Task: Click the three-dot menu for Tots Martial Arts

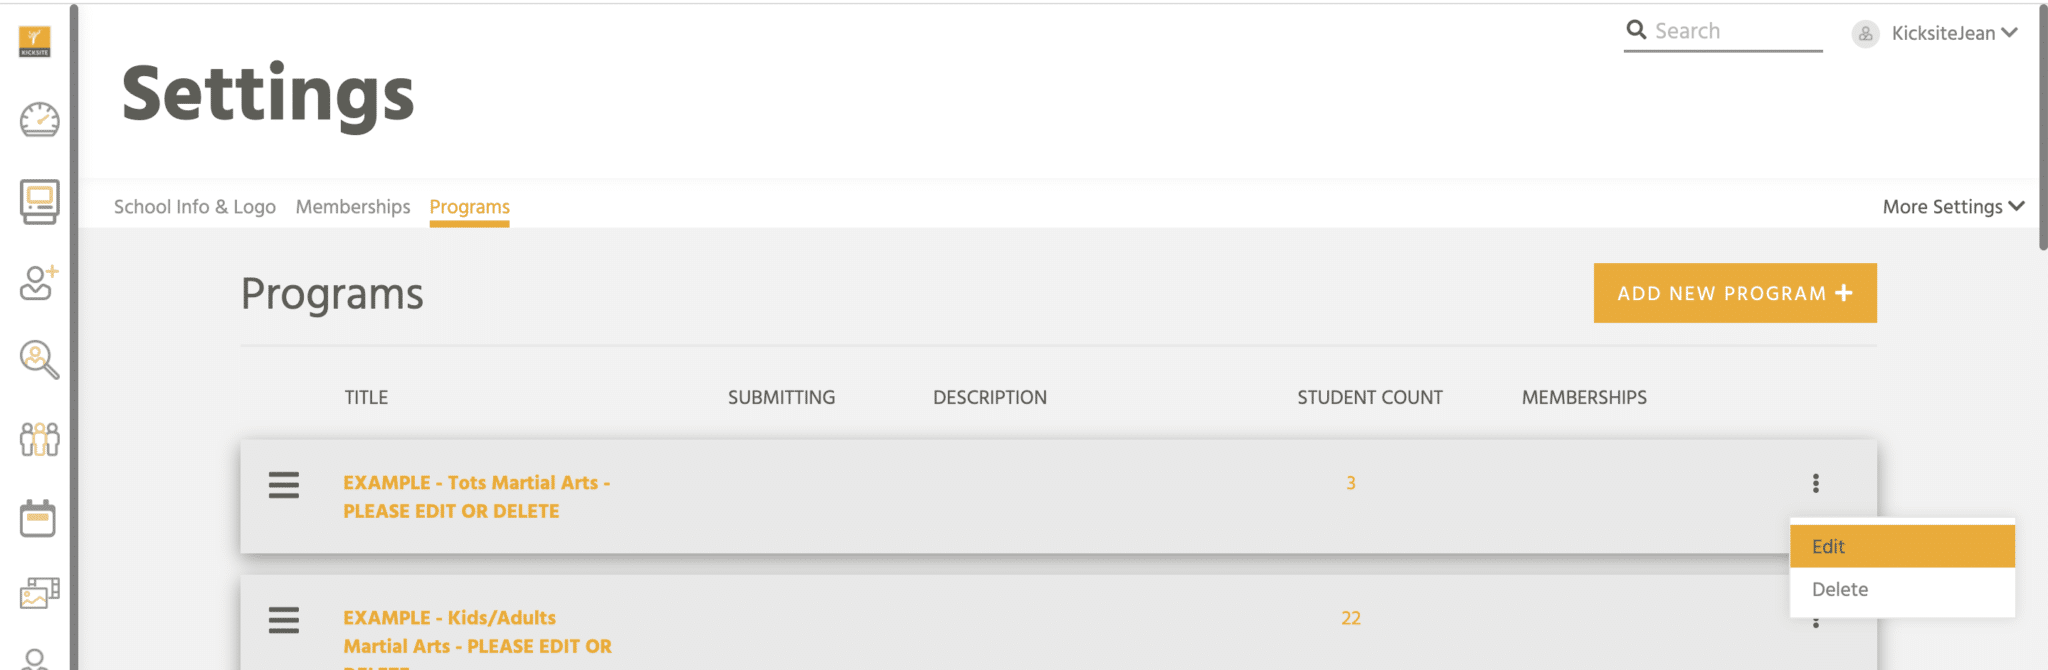Action: (x=1816, y=484)
